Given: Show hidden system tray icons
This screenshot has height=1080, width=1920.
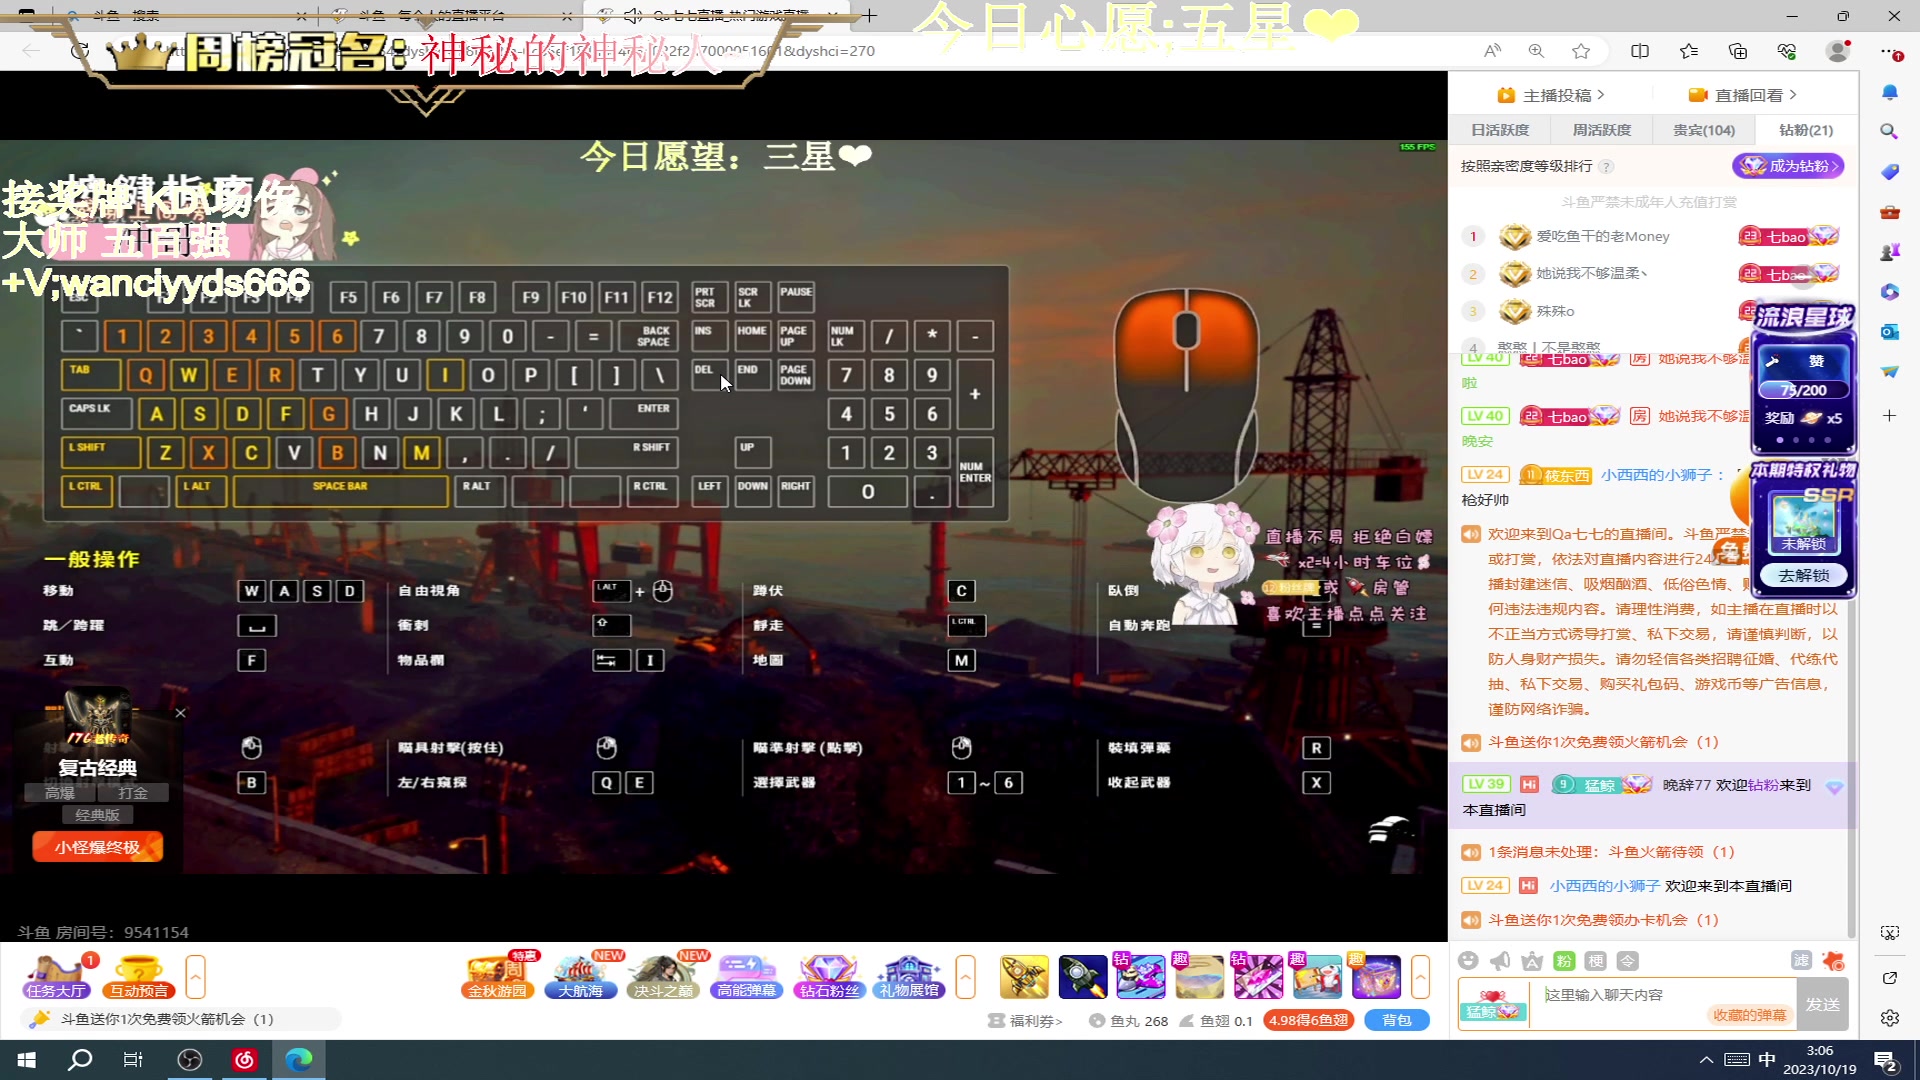Looking at the screenshot, I should [x=1706, y=1060].
